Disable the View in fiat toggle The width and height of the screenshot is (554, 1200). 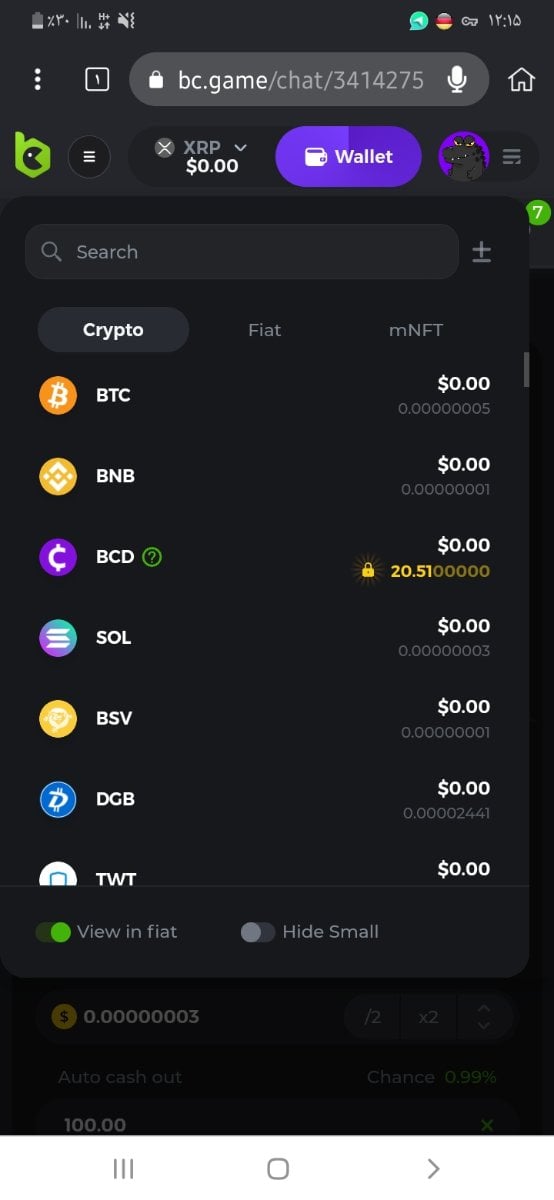[x=53, y=932]
